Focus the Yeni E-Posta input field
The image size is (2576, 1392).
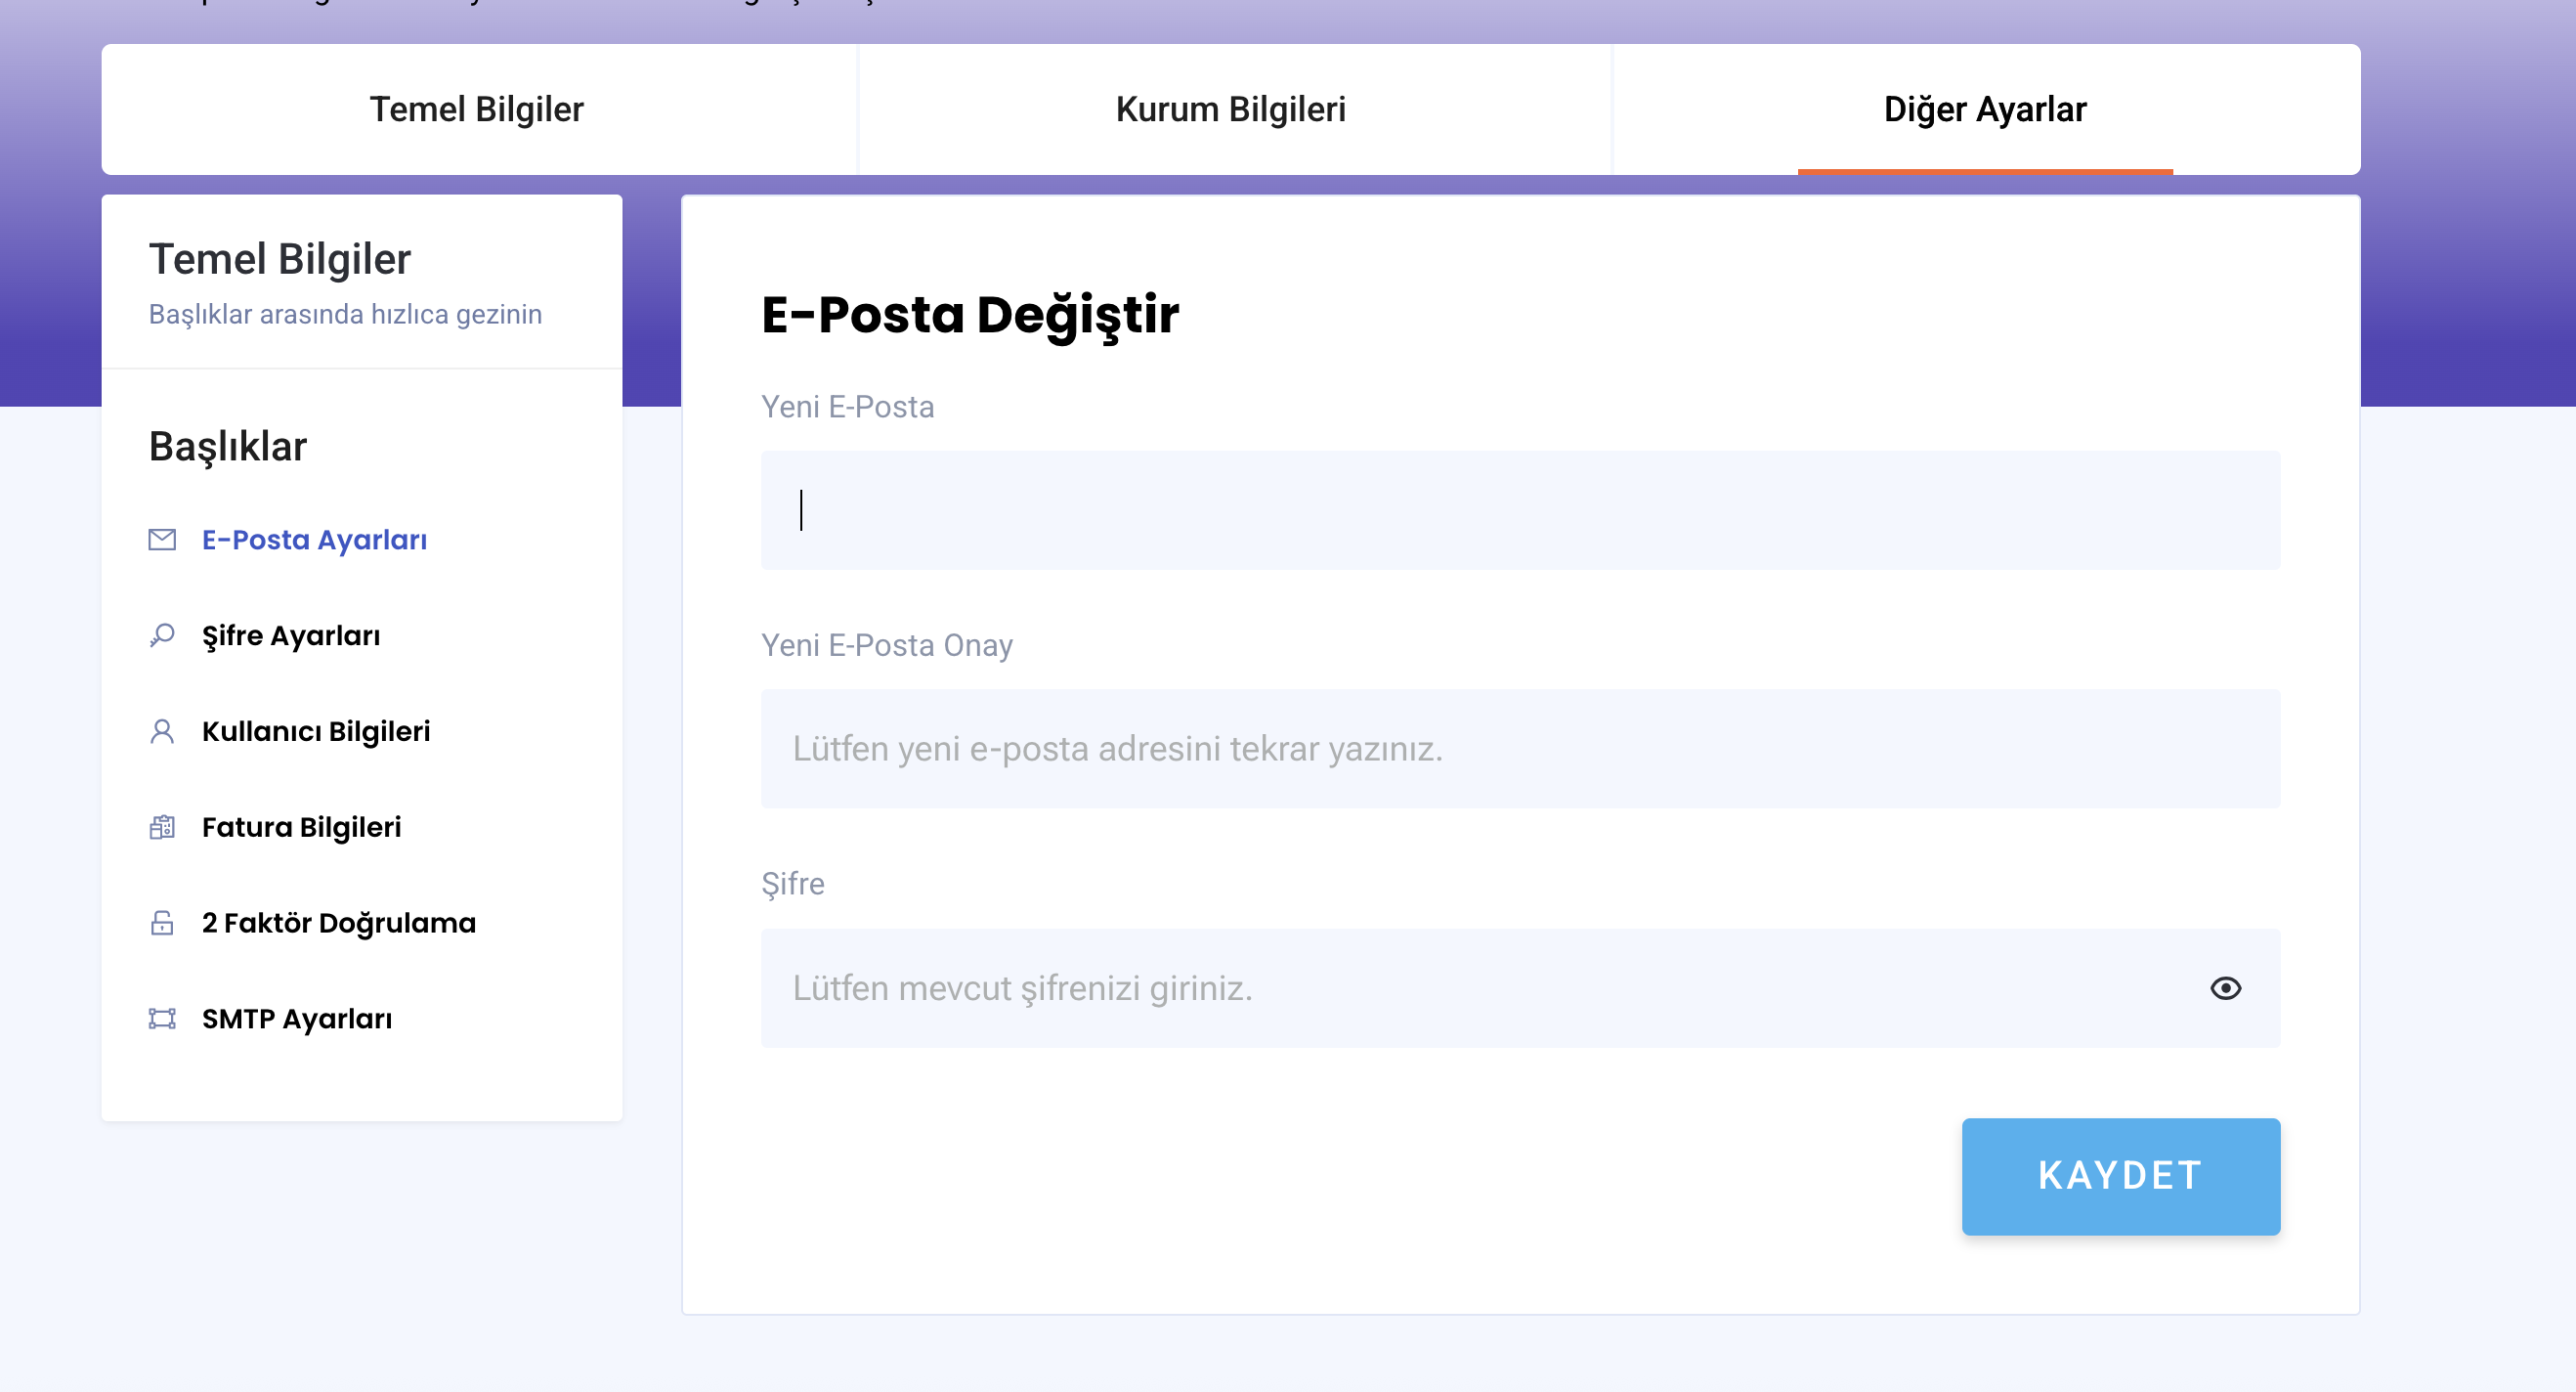1520,510
